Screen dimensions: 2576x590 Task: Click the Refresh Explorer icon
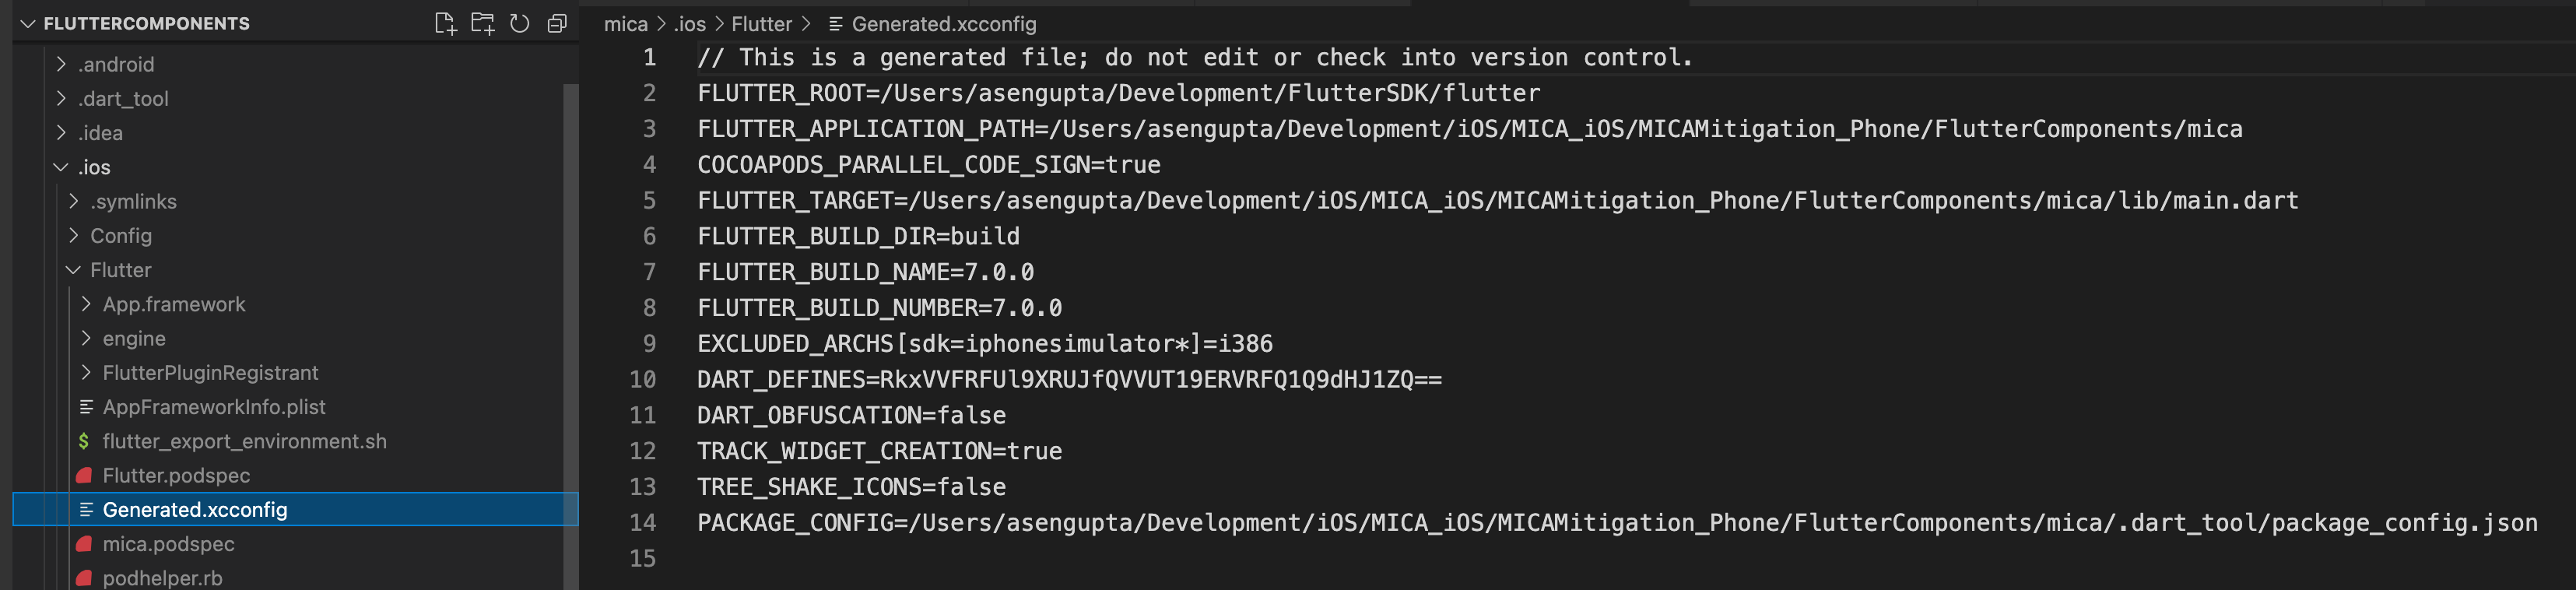pyautogui.click(x=518, y=23)
